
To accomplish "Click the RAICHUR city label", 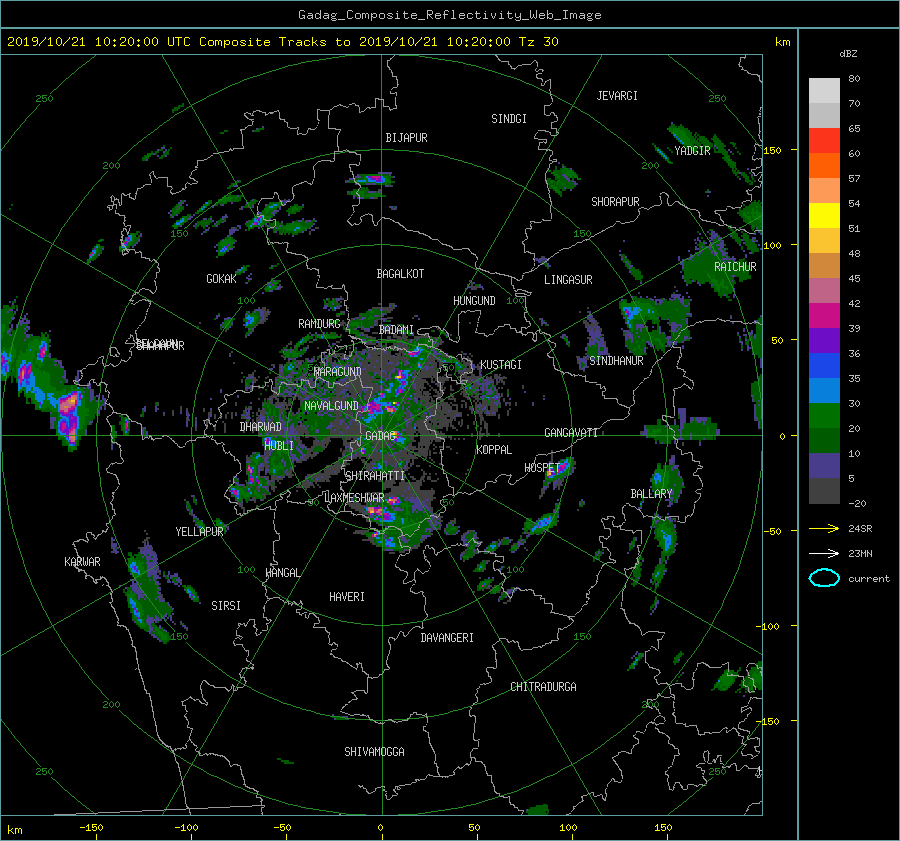I will pos(735,267).
